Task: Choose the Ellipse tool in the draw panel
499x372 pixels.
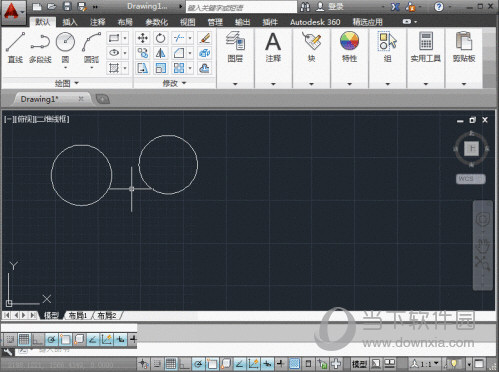Action: pyautogui.click(x=114, y=53)
